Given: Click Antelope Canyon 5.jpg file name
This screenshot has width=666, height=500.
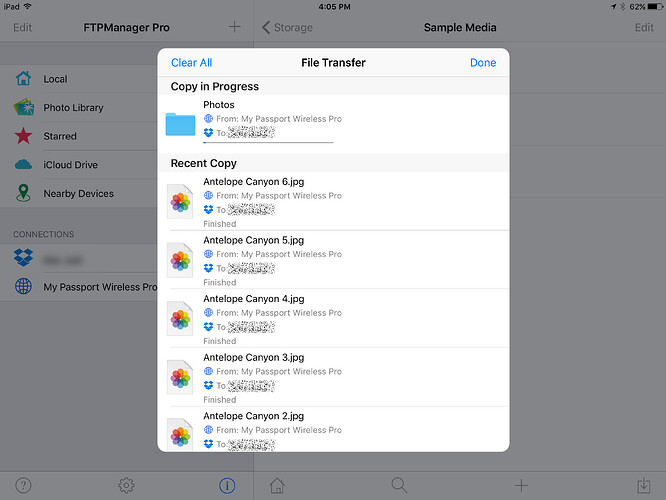Looking at the screenshot, I should pos(254,240).
